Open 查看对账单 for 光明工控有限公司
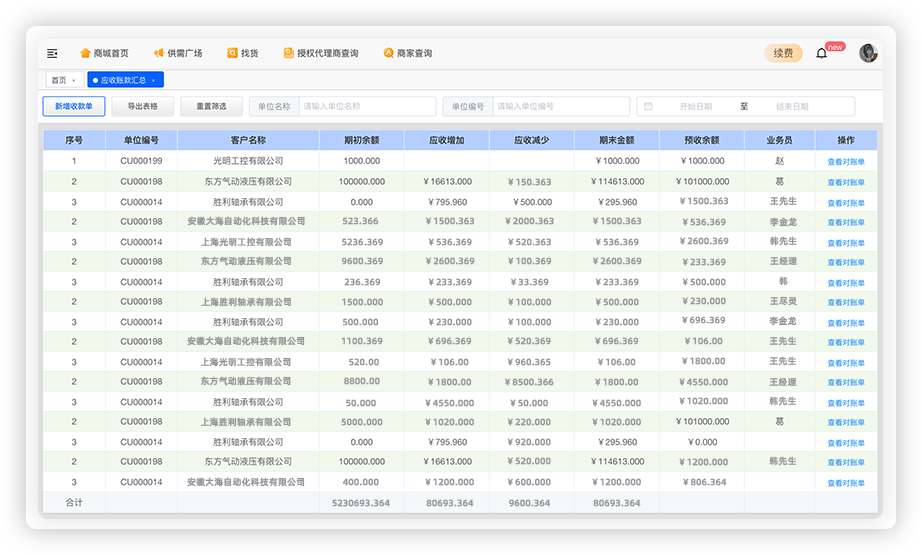 pos(846,162)
